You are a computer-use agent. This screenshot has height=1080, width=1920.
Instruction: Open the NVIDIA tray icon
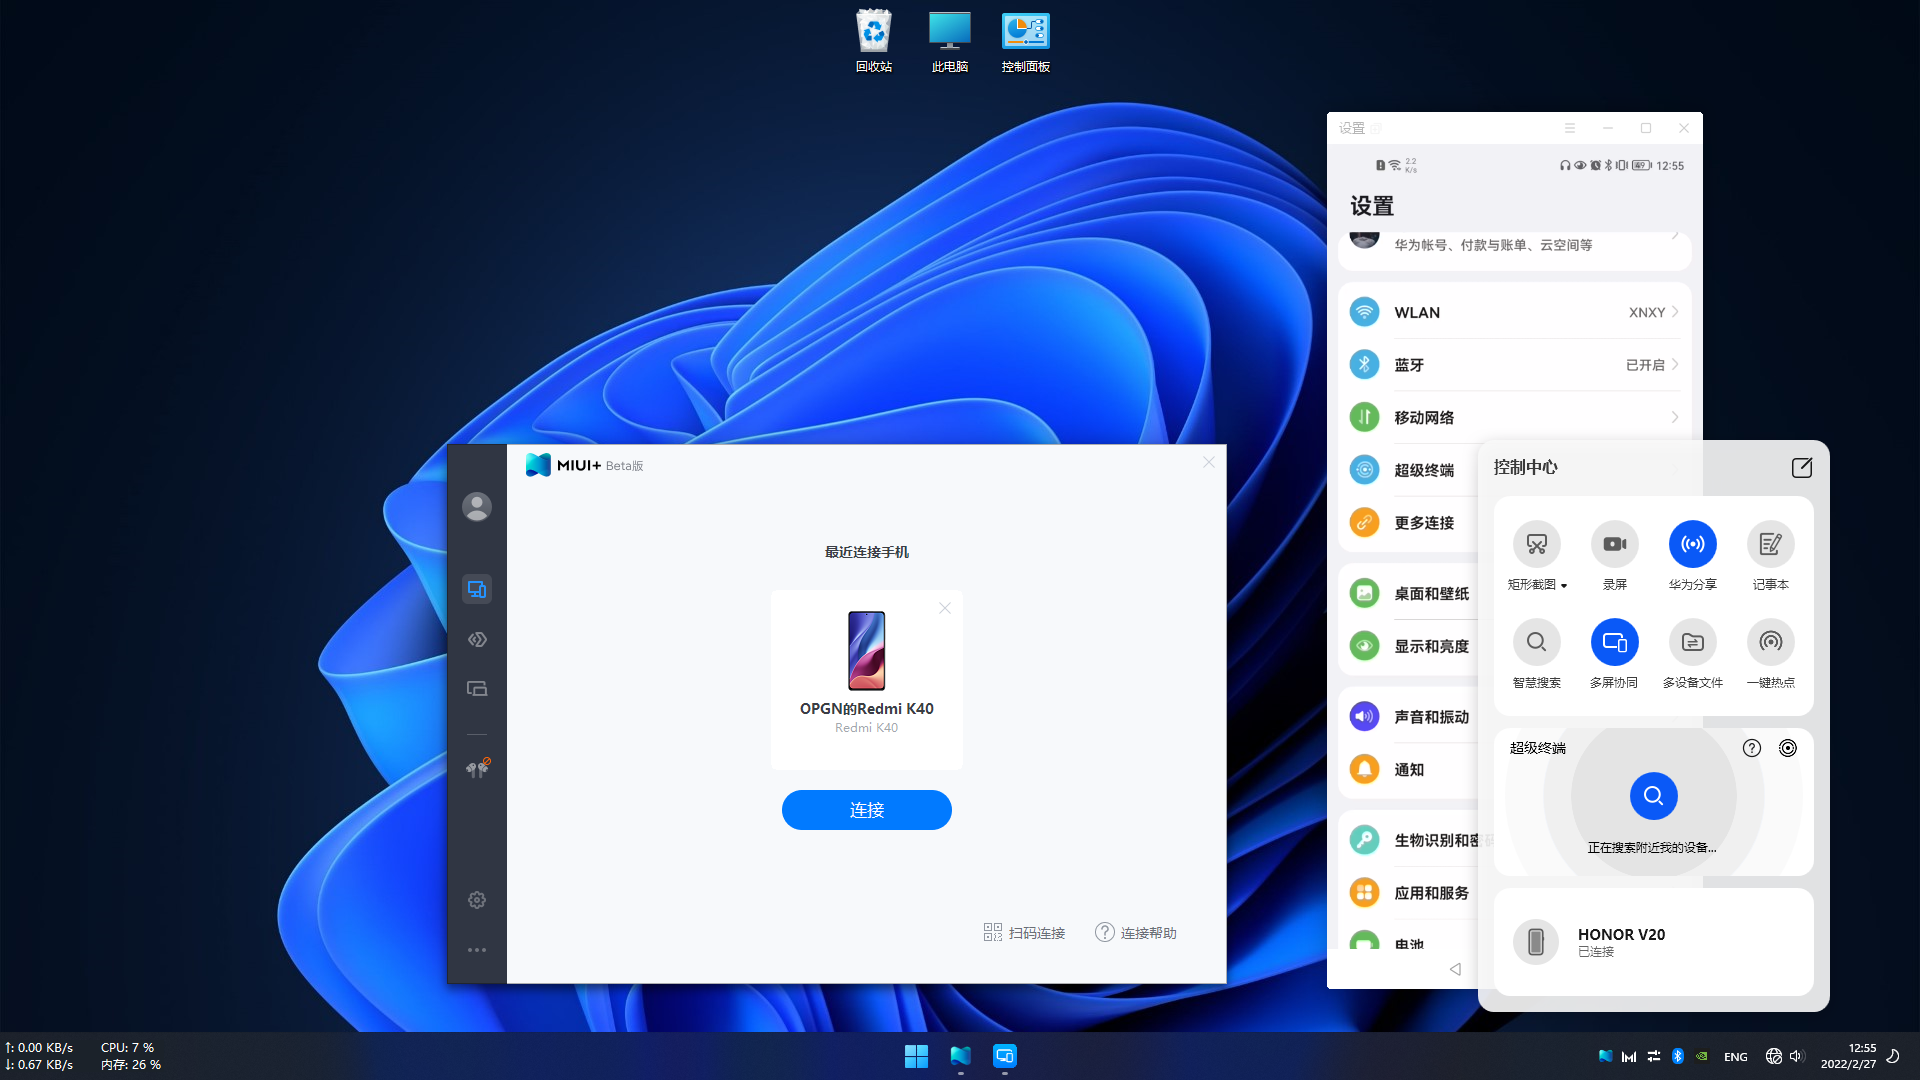point(1702,1056)
